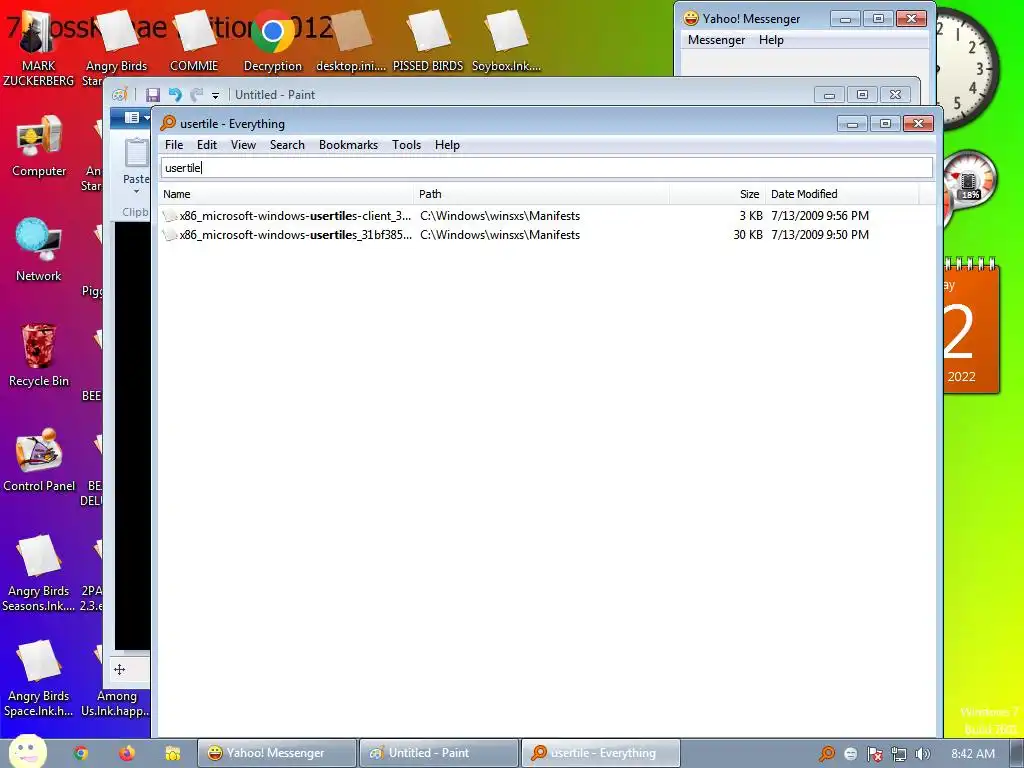Select the usertiles-client_3 manifest result
1024x768 pixels.
tap(295, 216)
